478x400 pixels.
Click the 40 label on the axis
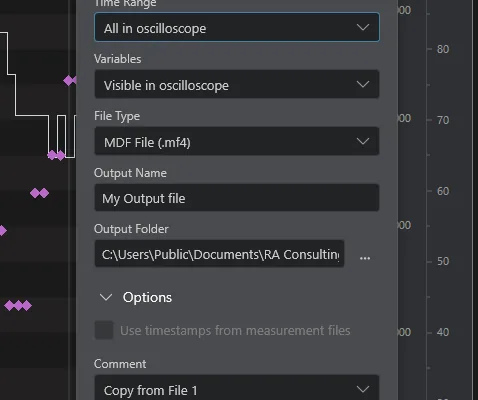443,332
